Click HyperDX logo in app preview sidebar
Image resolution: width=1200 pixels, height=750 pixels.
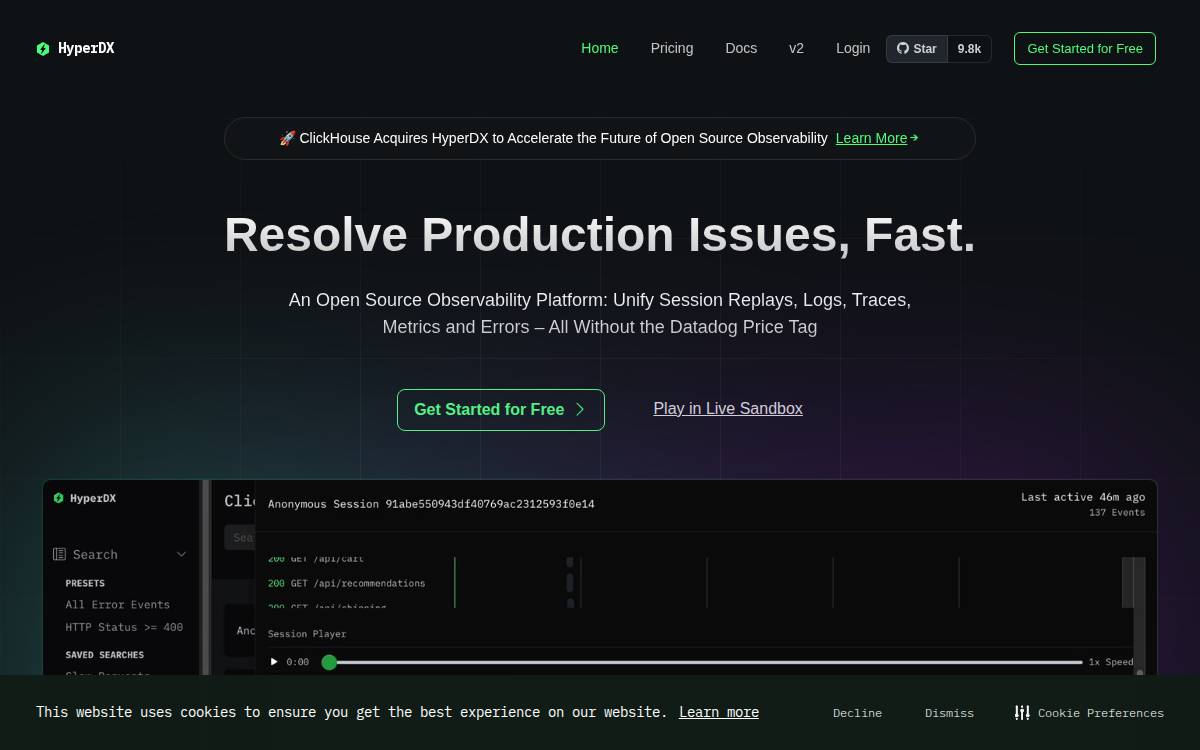pyautogui.click(x=84, y=498)
